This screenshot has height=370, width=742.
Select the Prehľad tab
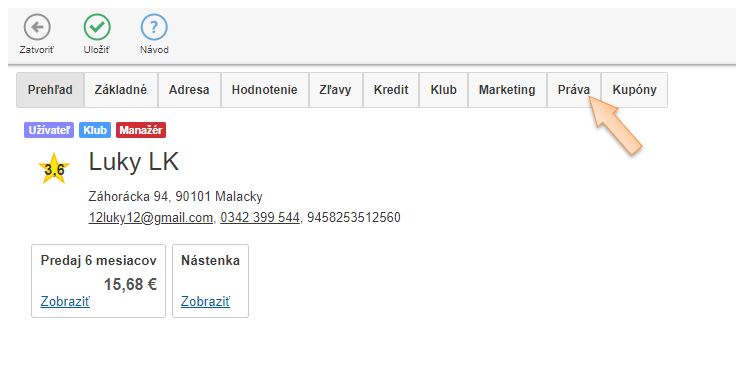coord(50,90)
